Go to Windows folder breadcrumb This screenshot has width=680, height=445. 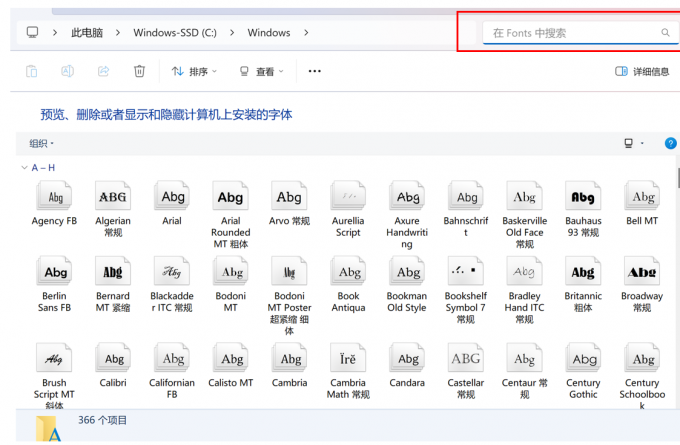click(269, 33)
